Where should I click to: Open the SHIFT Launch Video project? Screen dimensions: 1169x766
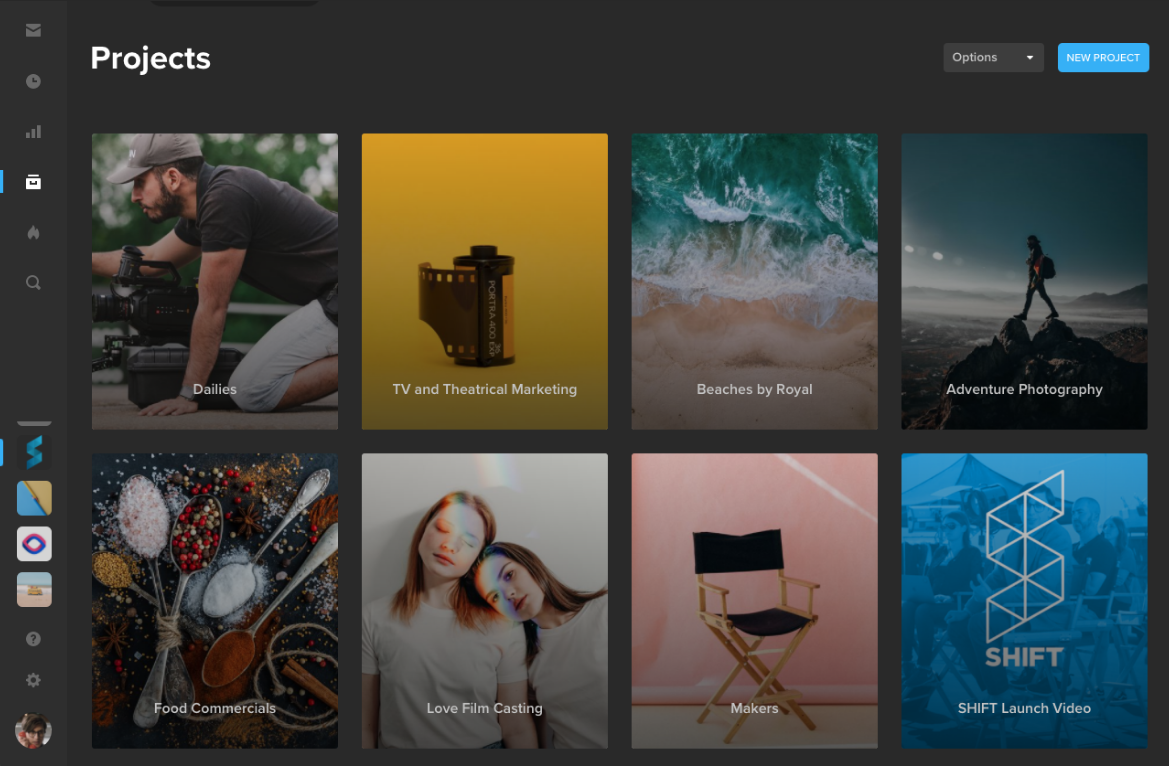click(x=1024, y=600)
